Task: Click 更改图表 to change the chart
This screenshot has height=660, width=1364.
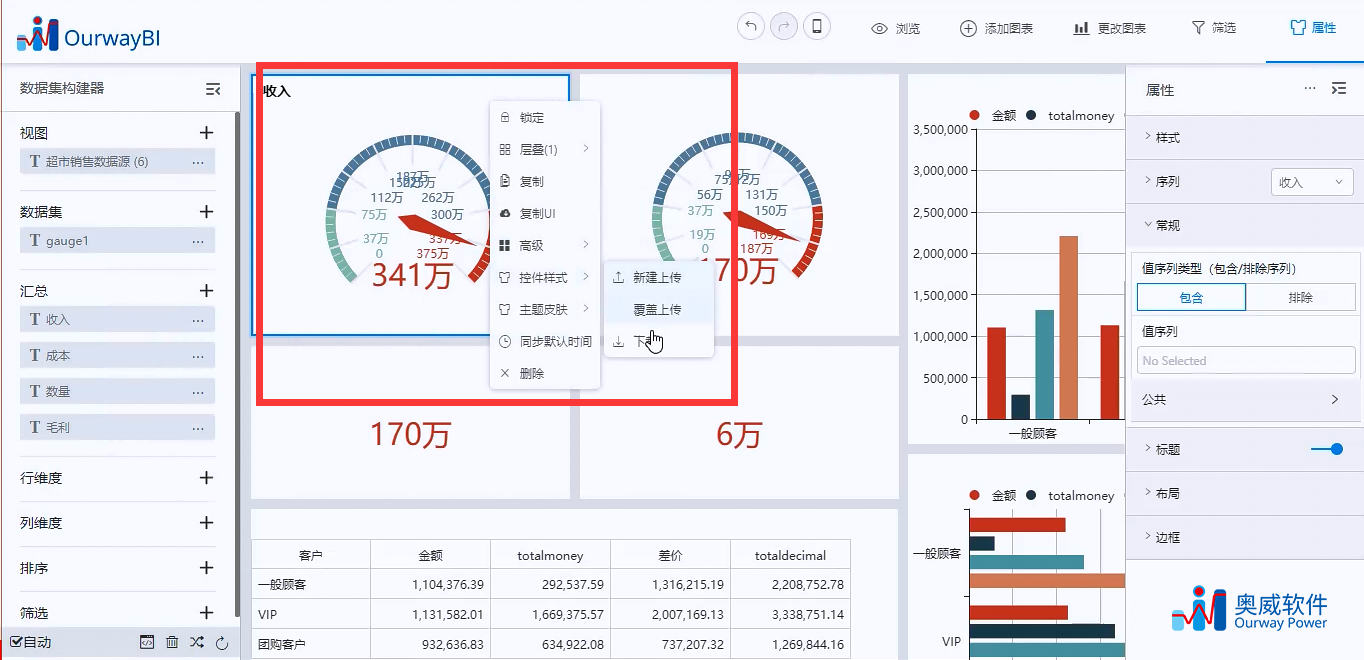Action: pyautogui.click(x=1110, y=28)
